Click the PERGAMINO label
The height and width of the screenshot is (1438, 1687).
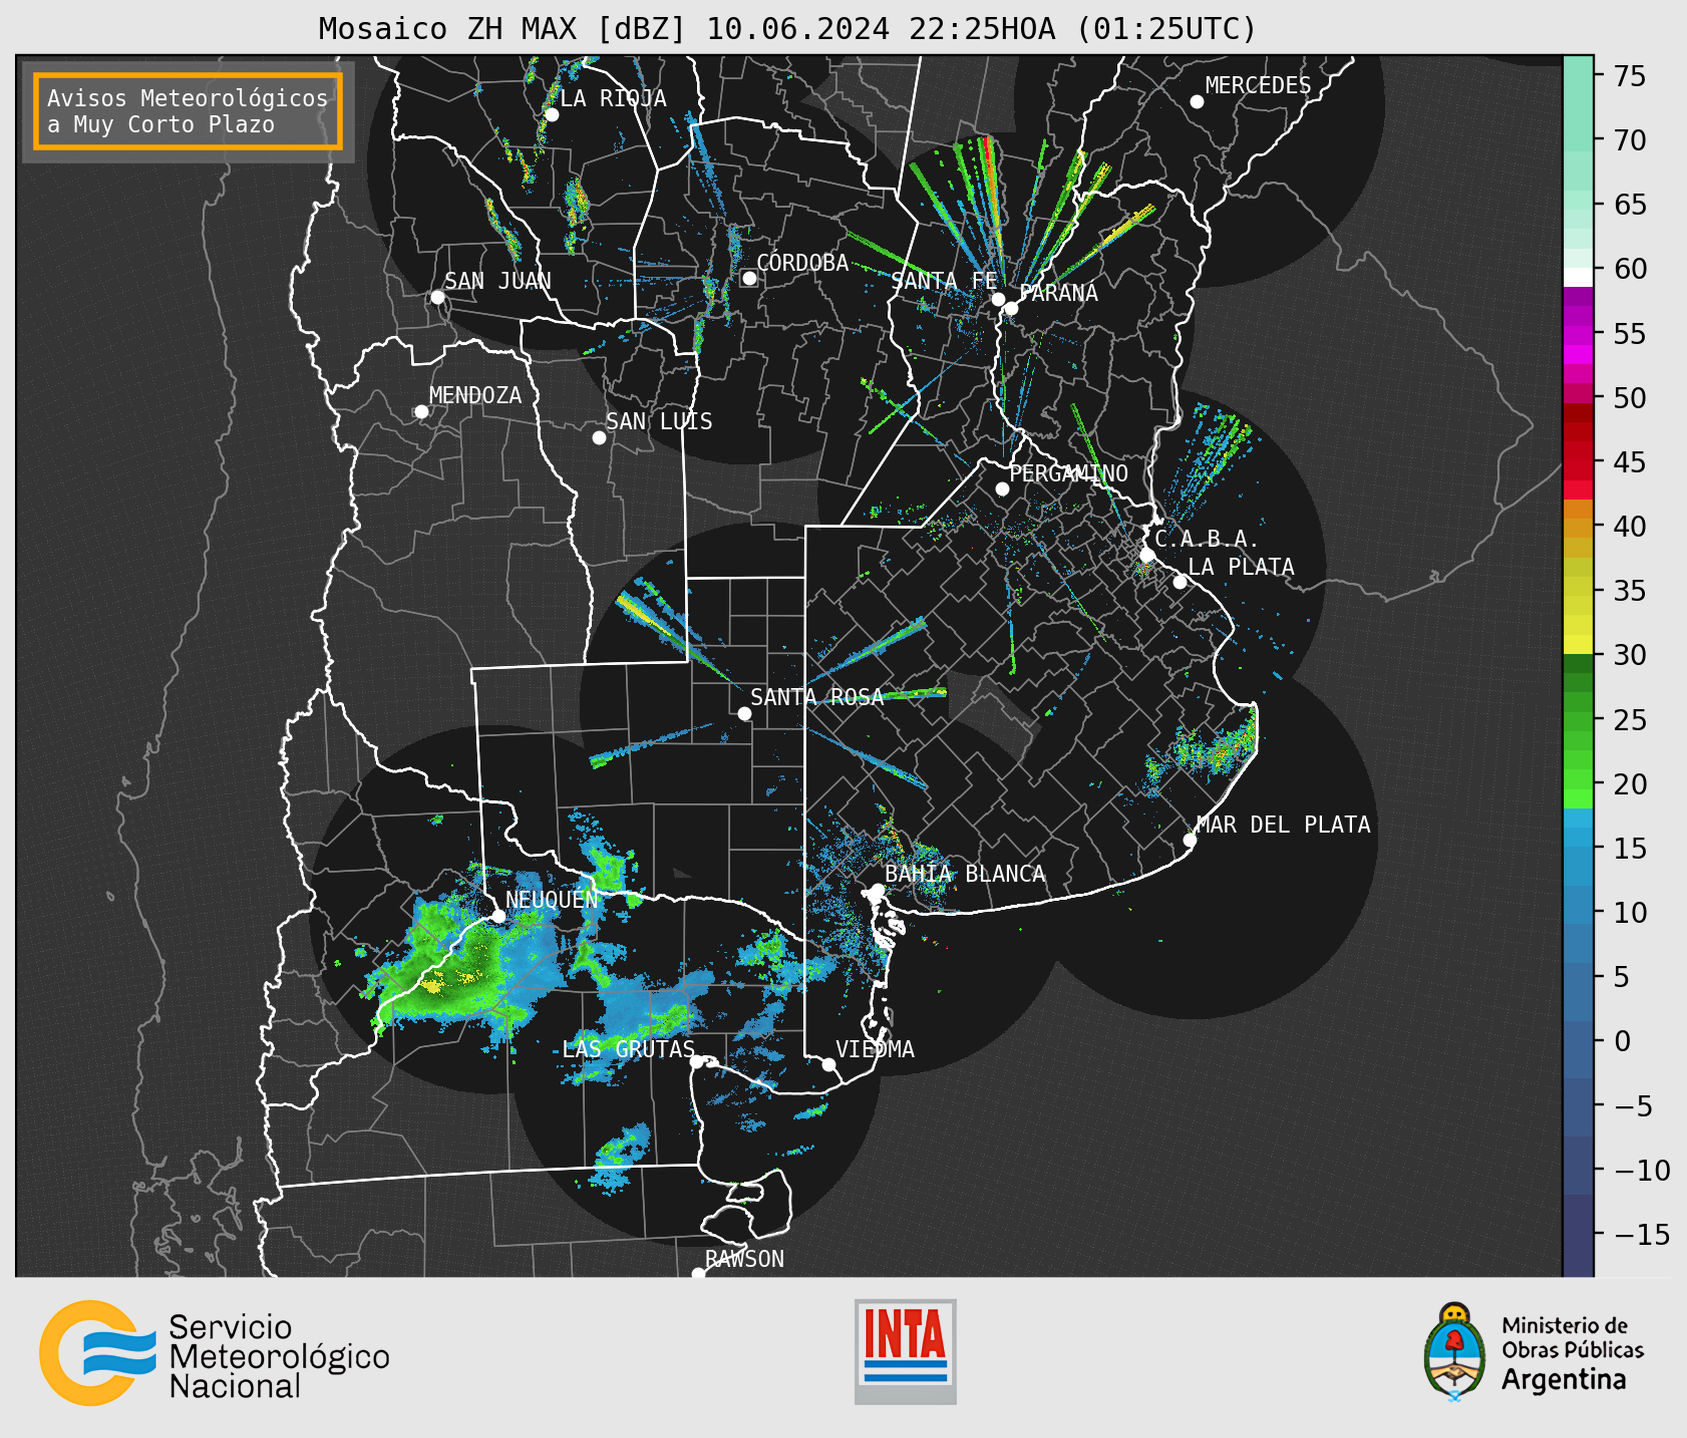click(x=1068, y=473)
